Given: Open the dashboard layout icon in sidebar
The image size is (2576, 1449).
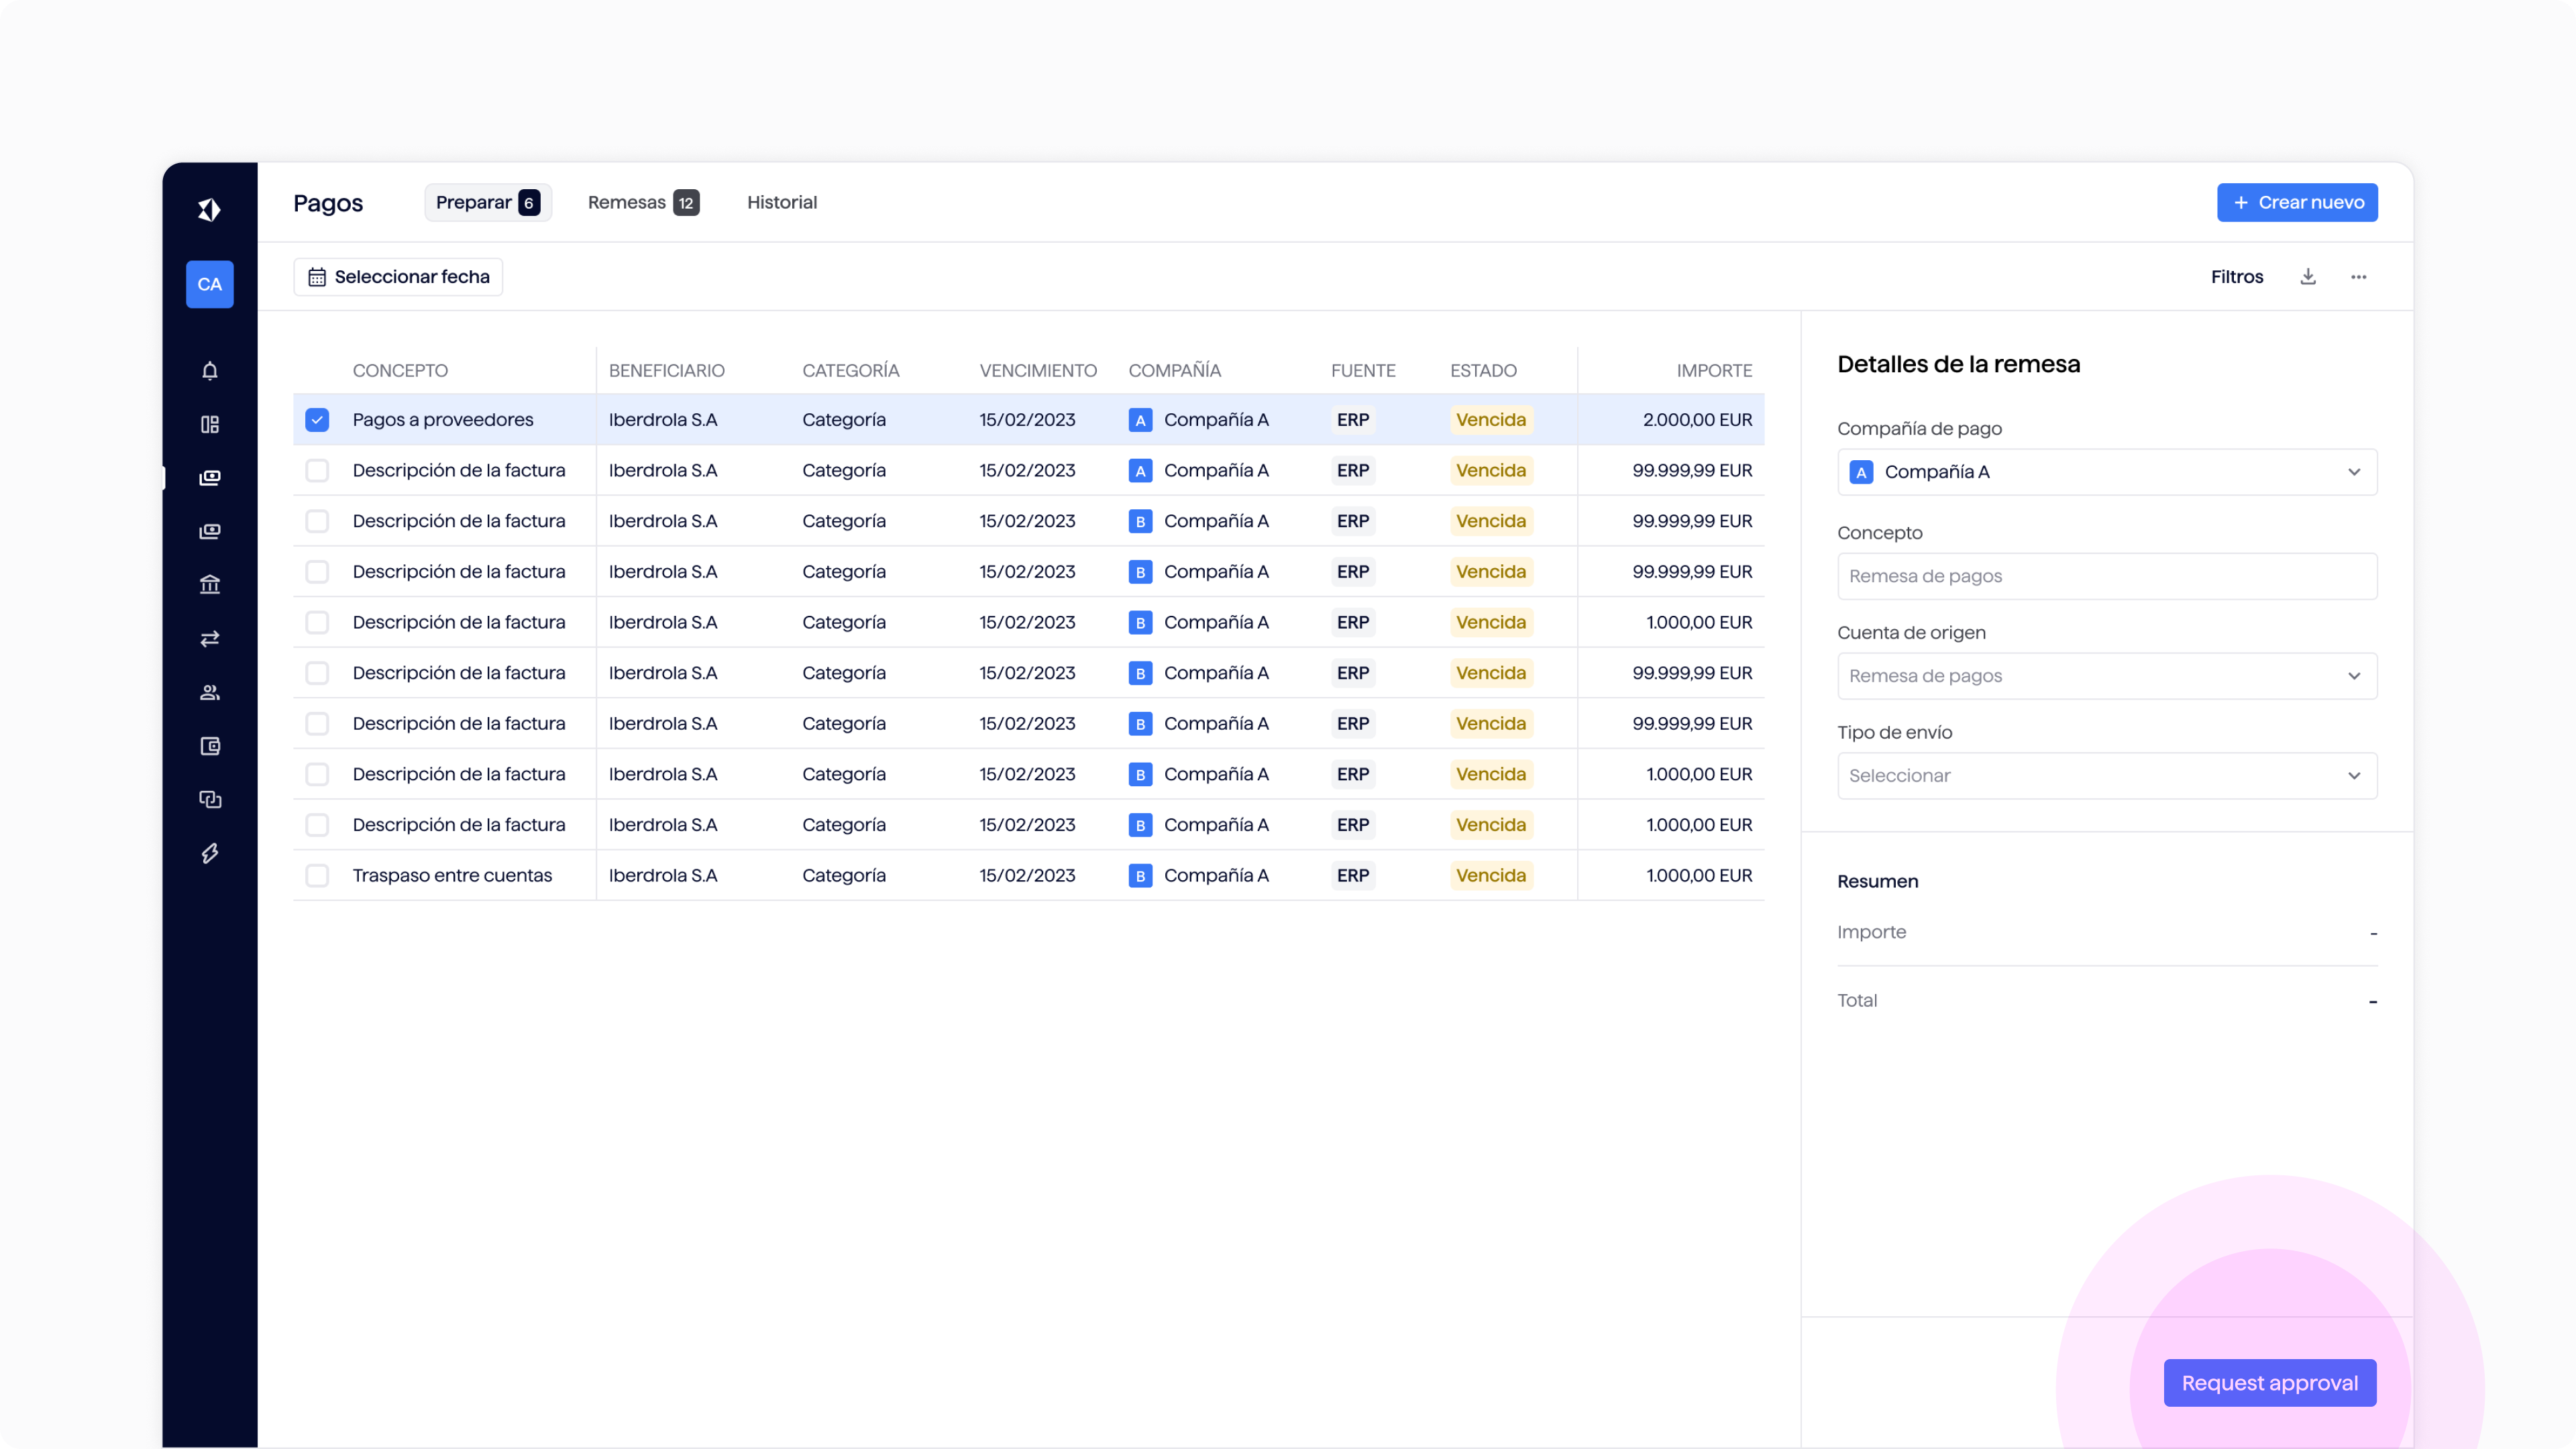Looking at the screenshot, I should [x=209, y=424].
